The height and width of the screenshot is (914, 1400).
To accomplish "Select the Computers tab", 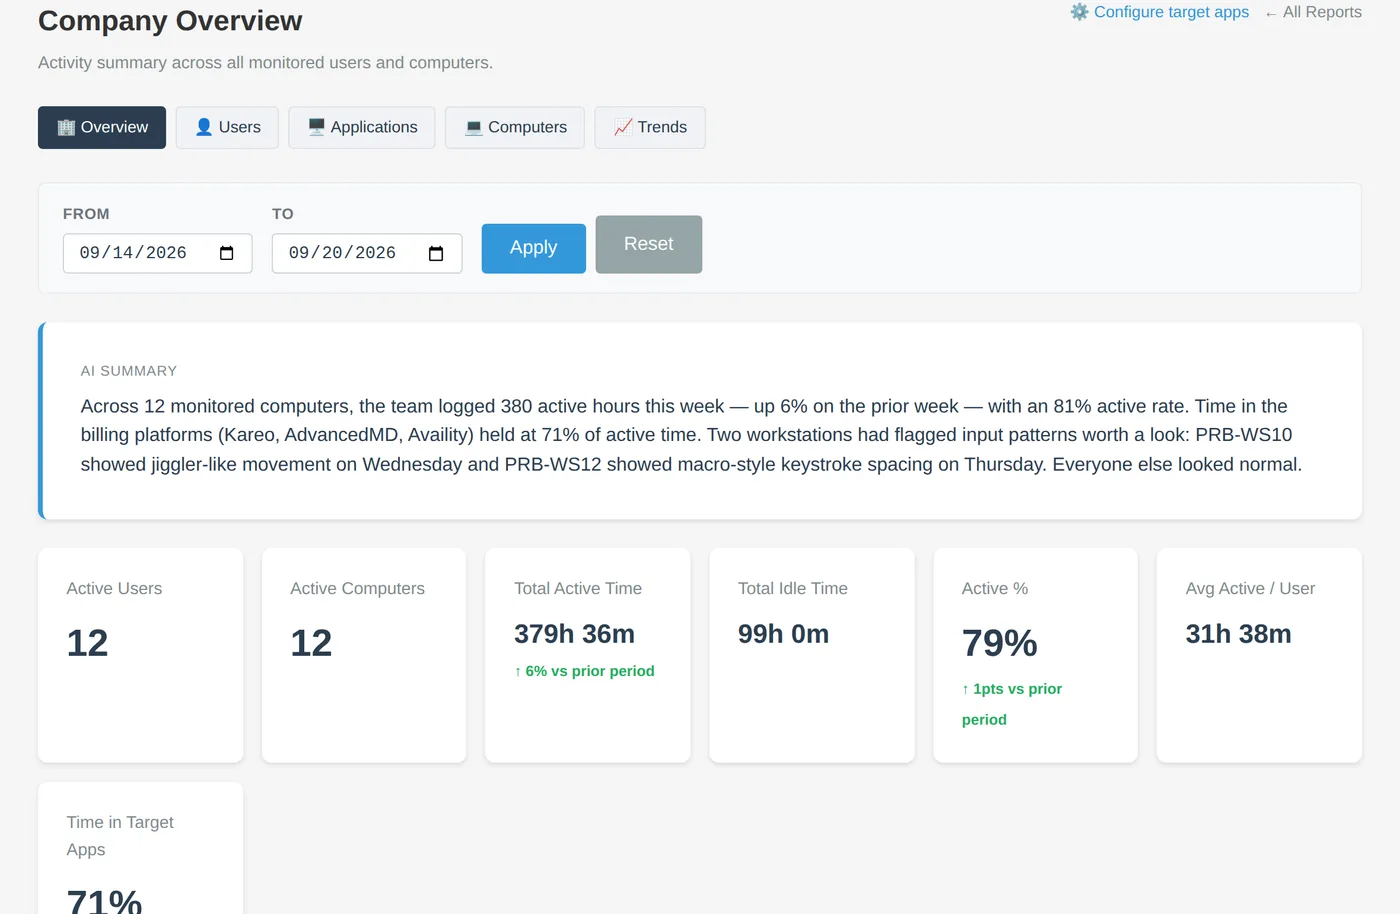I will click(515, 127).
